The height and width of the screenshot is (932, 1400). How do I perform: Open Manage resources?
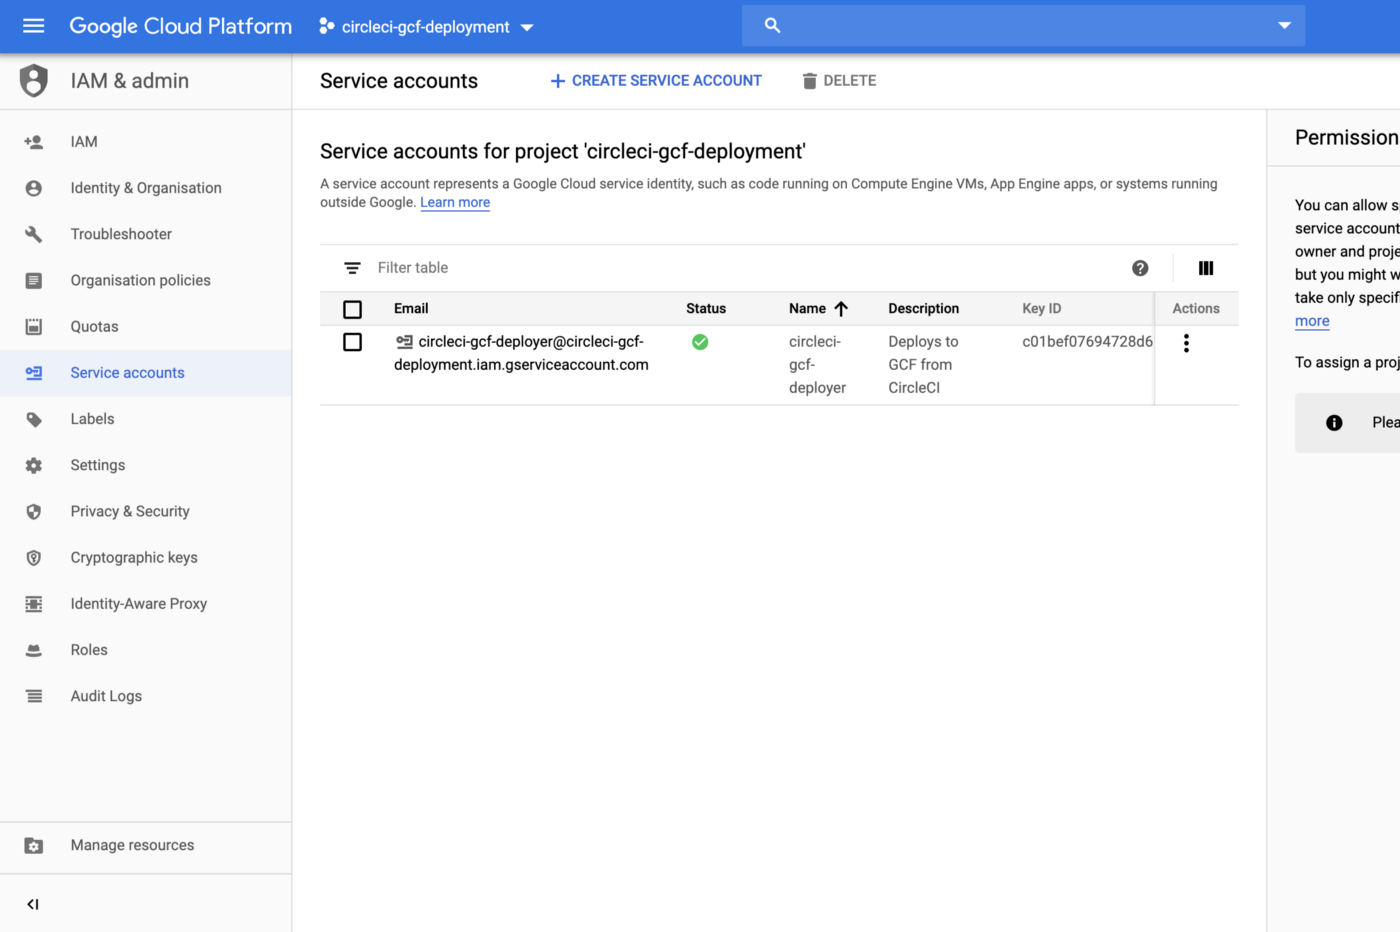point(133,846)
